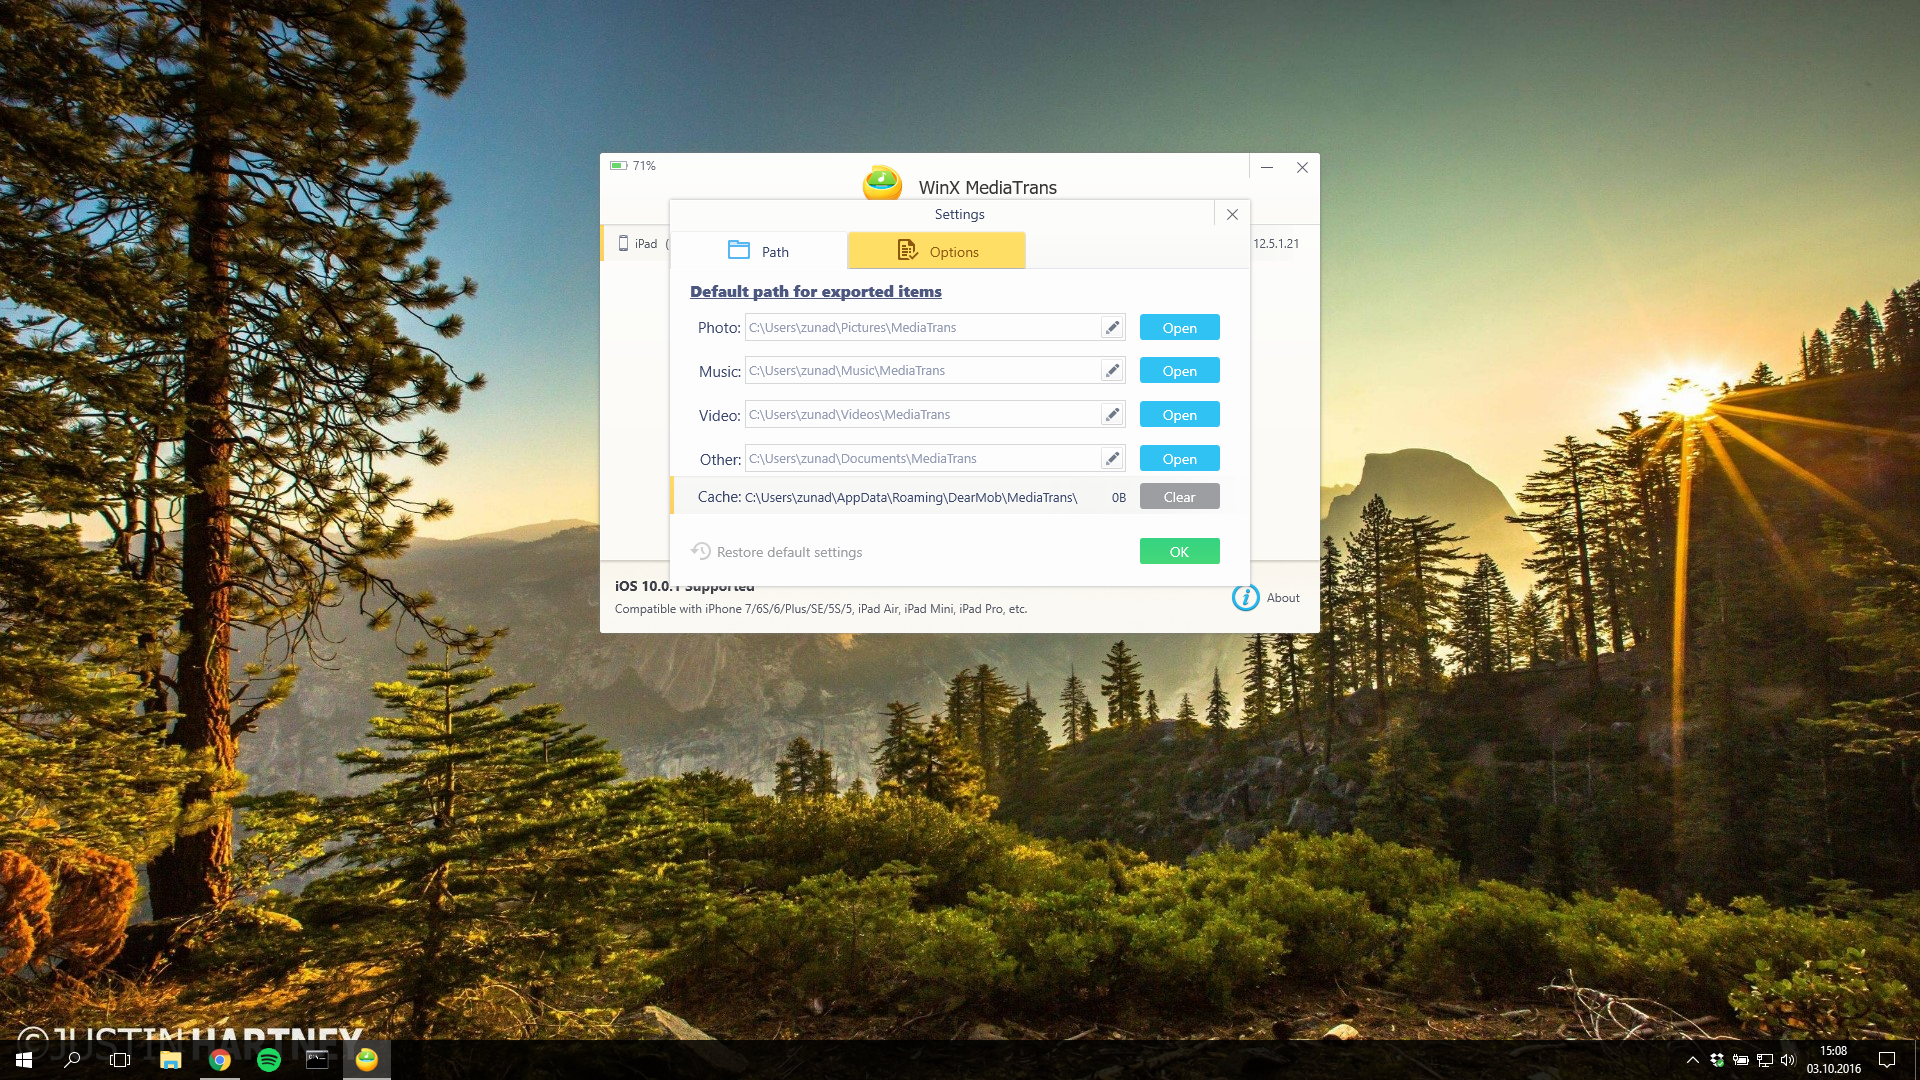Image resolution: width=1920 pixels, height=1080 pixels.
Task: Click the About info icon
Action: (1245, 598)
